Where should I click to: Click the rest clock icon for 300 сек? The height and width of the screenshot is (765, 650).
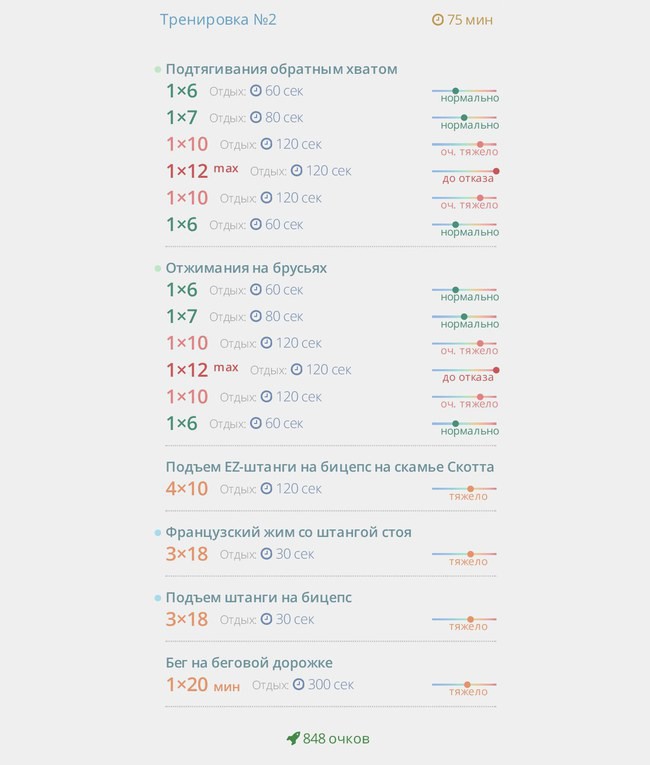tap(298, 684)
